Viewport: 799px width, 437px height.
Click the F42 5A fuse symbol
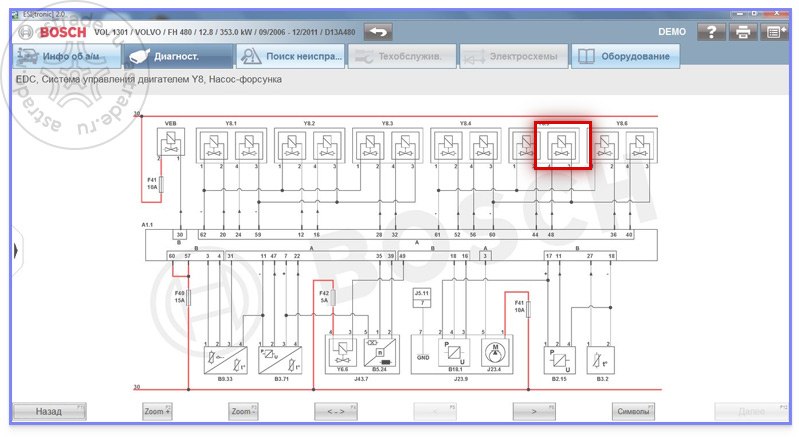pyautogui.click(x=333, y=297)
